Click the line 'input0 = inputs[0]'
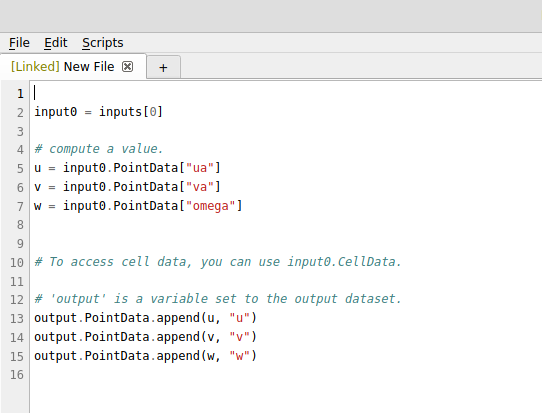The height and width of the screenshot is (413, 542). pos(99,112)
